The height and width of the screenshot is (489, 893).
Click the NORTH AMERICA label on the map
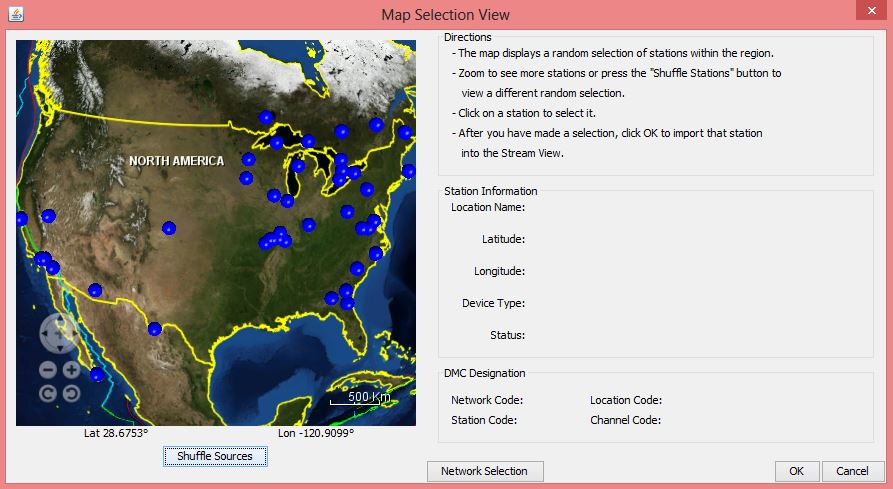click(x=175, y=160)
